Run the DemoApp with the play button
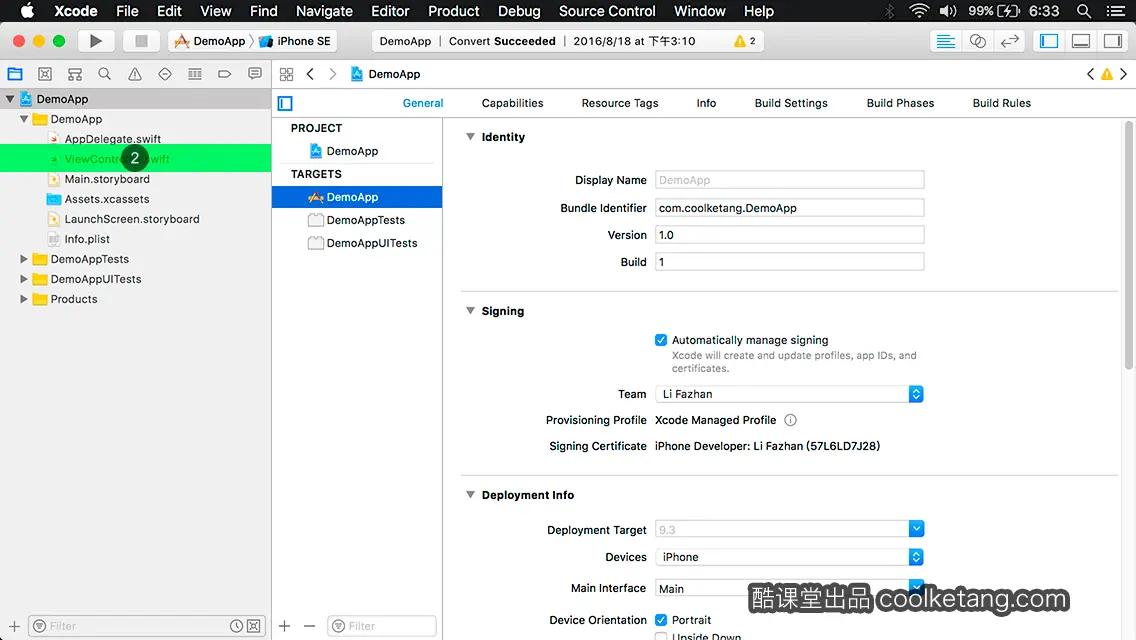This screenshot has height=640, width=1136. [96, 41]
